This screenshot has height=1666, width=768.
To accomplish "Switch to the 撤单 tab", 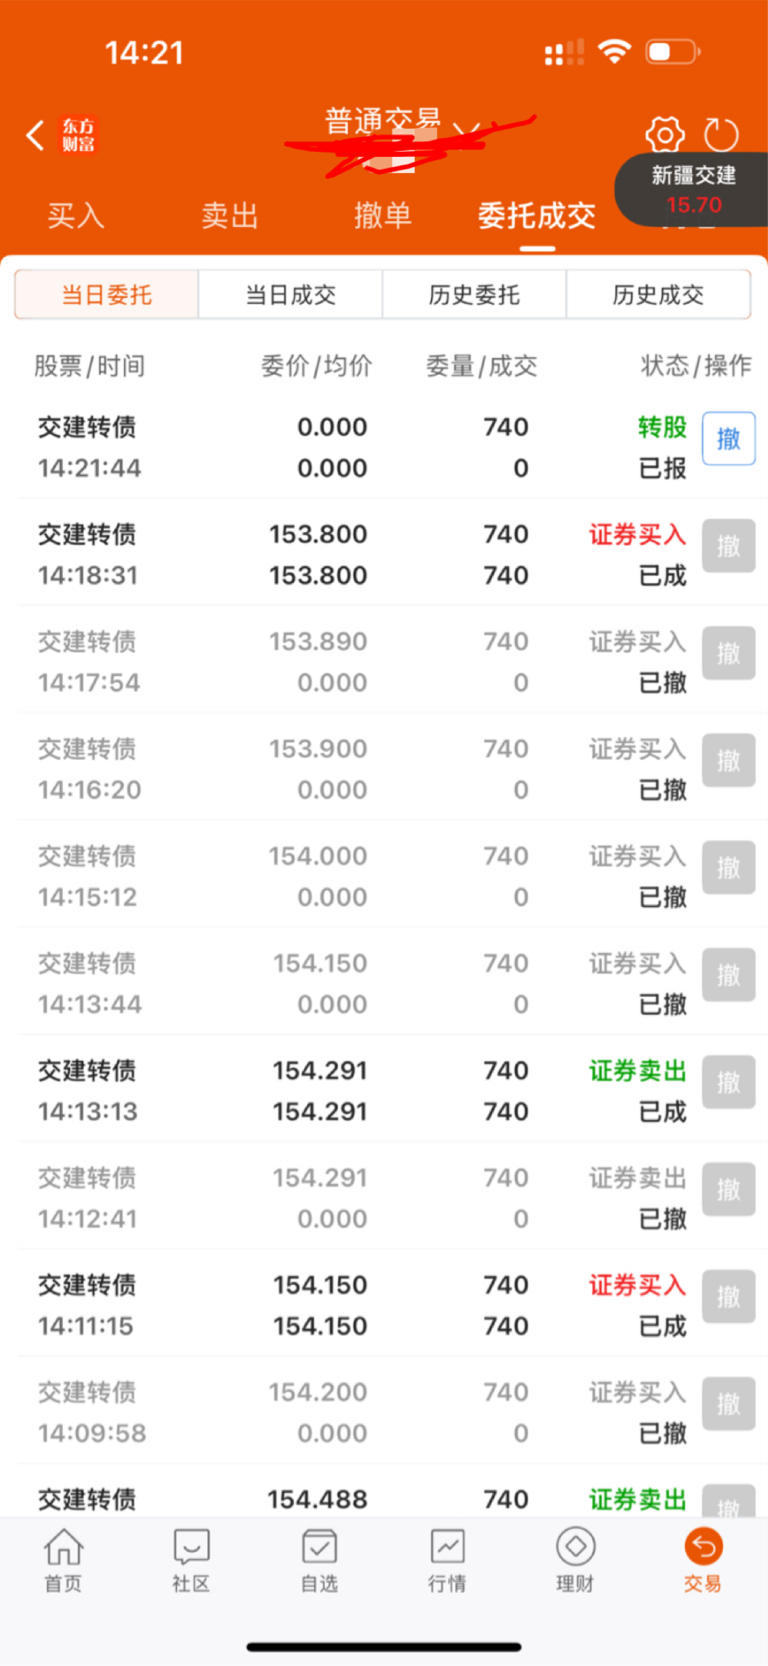I will [383, 215].
